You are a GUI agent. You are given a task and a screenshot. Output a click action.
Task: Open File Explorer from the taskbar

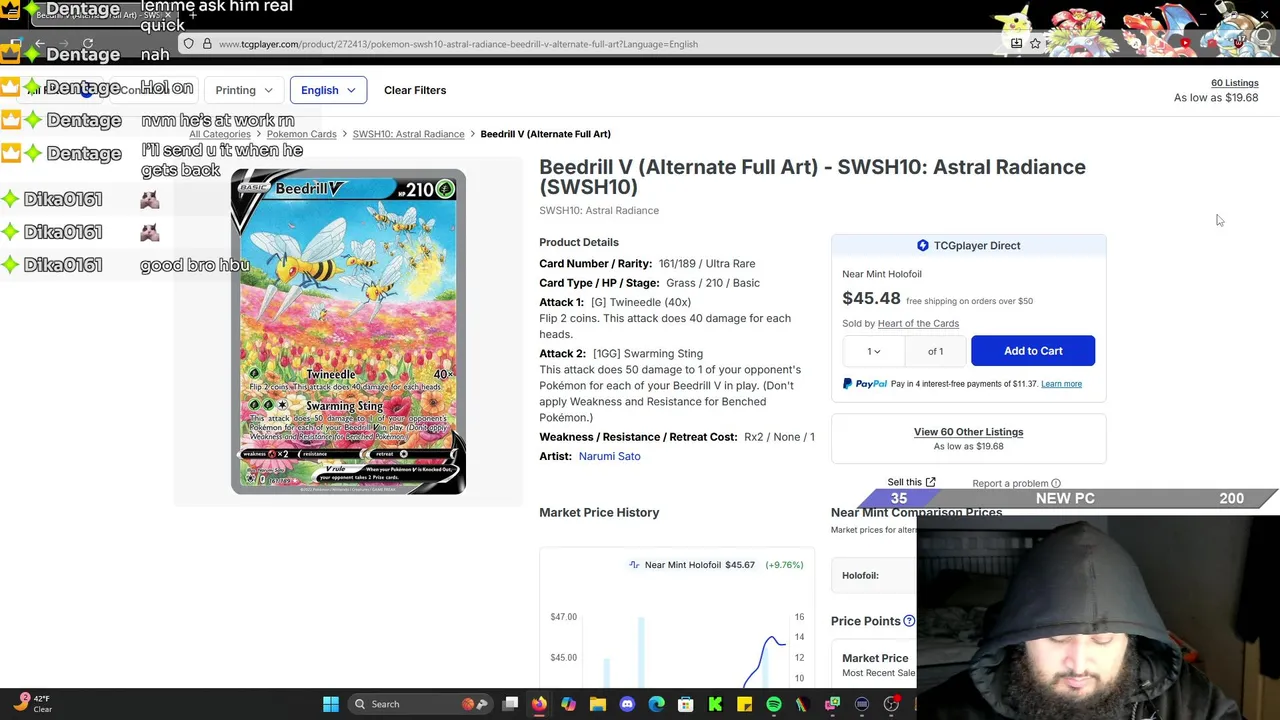(x=598, y=704)
